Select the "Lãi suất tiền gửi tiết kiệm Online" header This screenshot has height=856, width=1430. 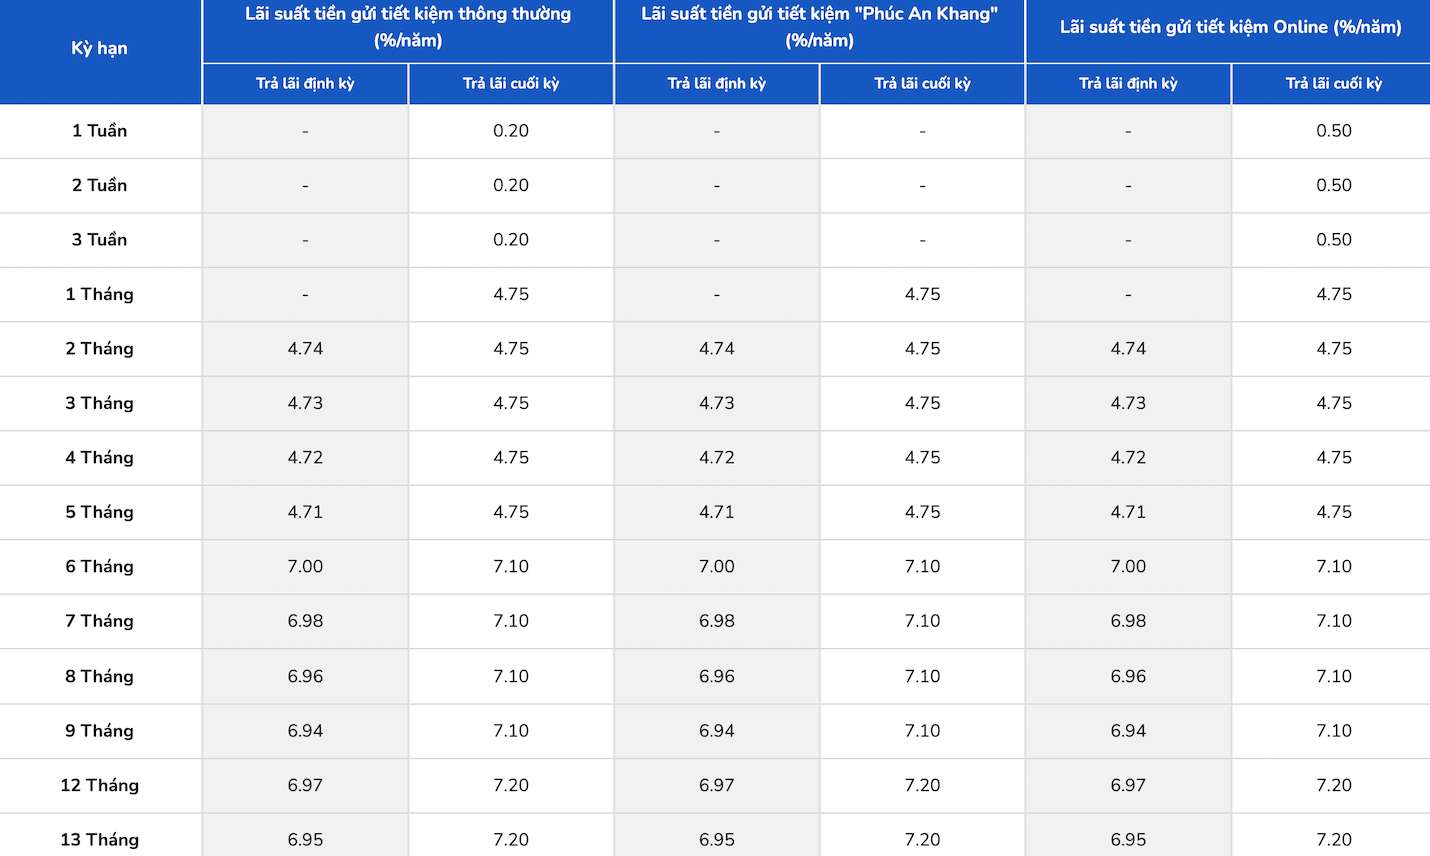1230,27
